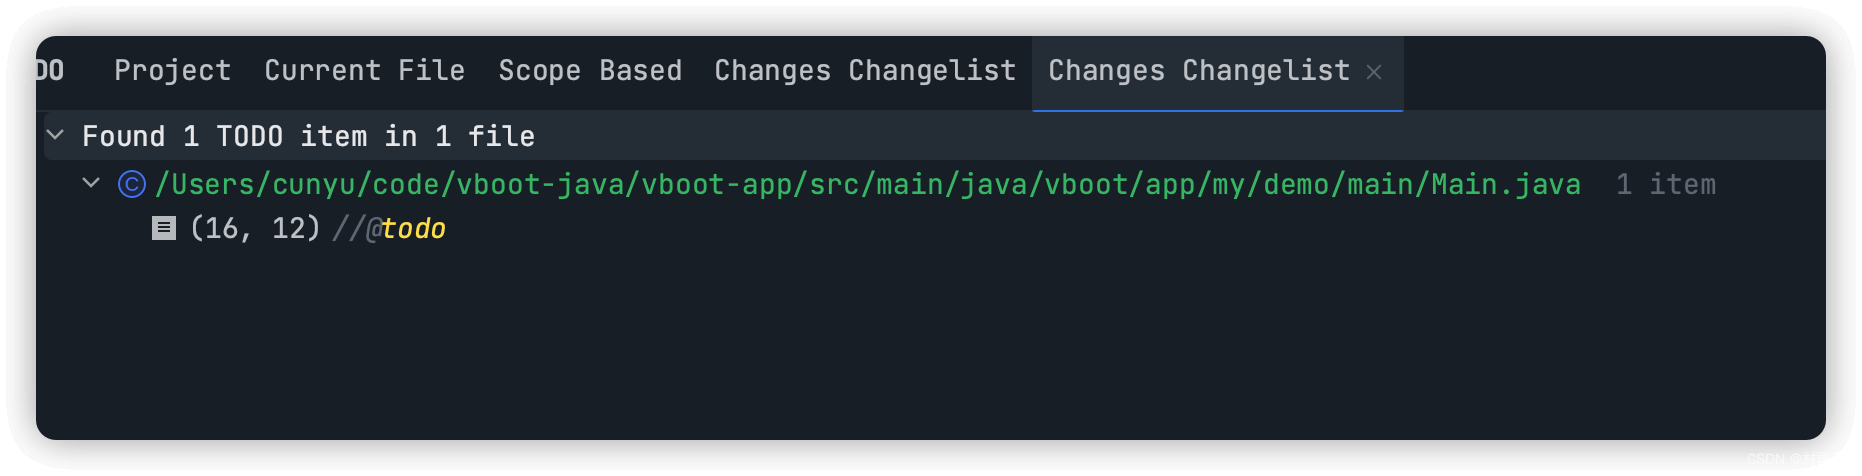Click the yellow highlighted "todo" text
Image resolution: width=1862 pixels, height=476 pixels.
tap(414, 229)
